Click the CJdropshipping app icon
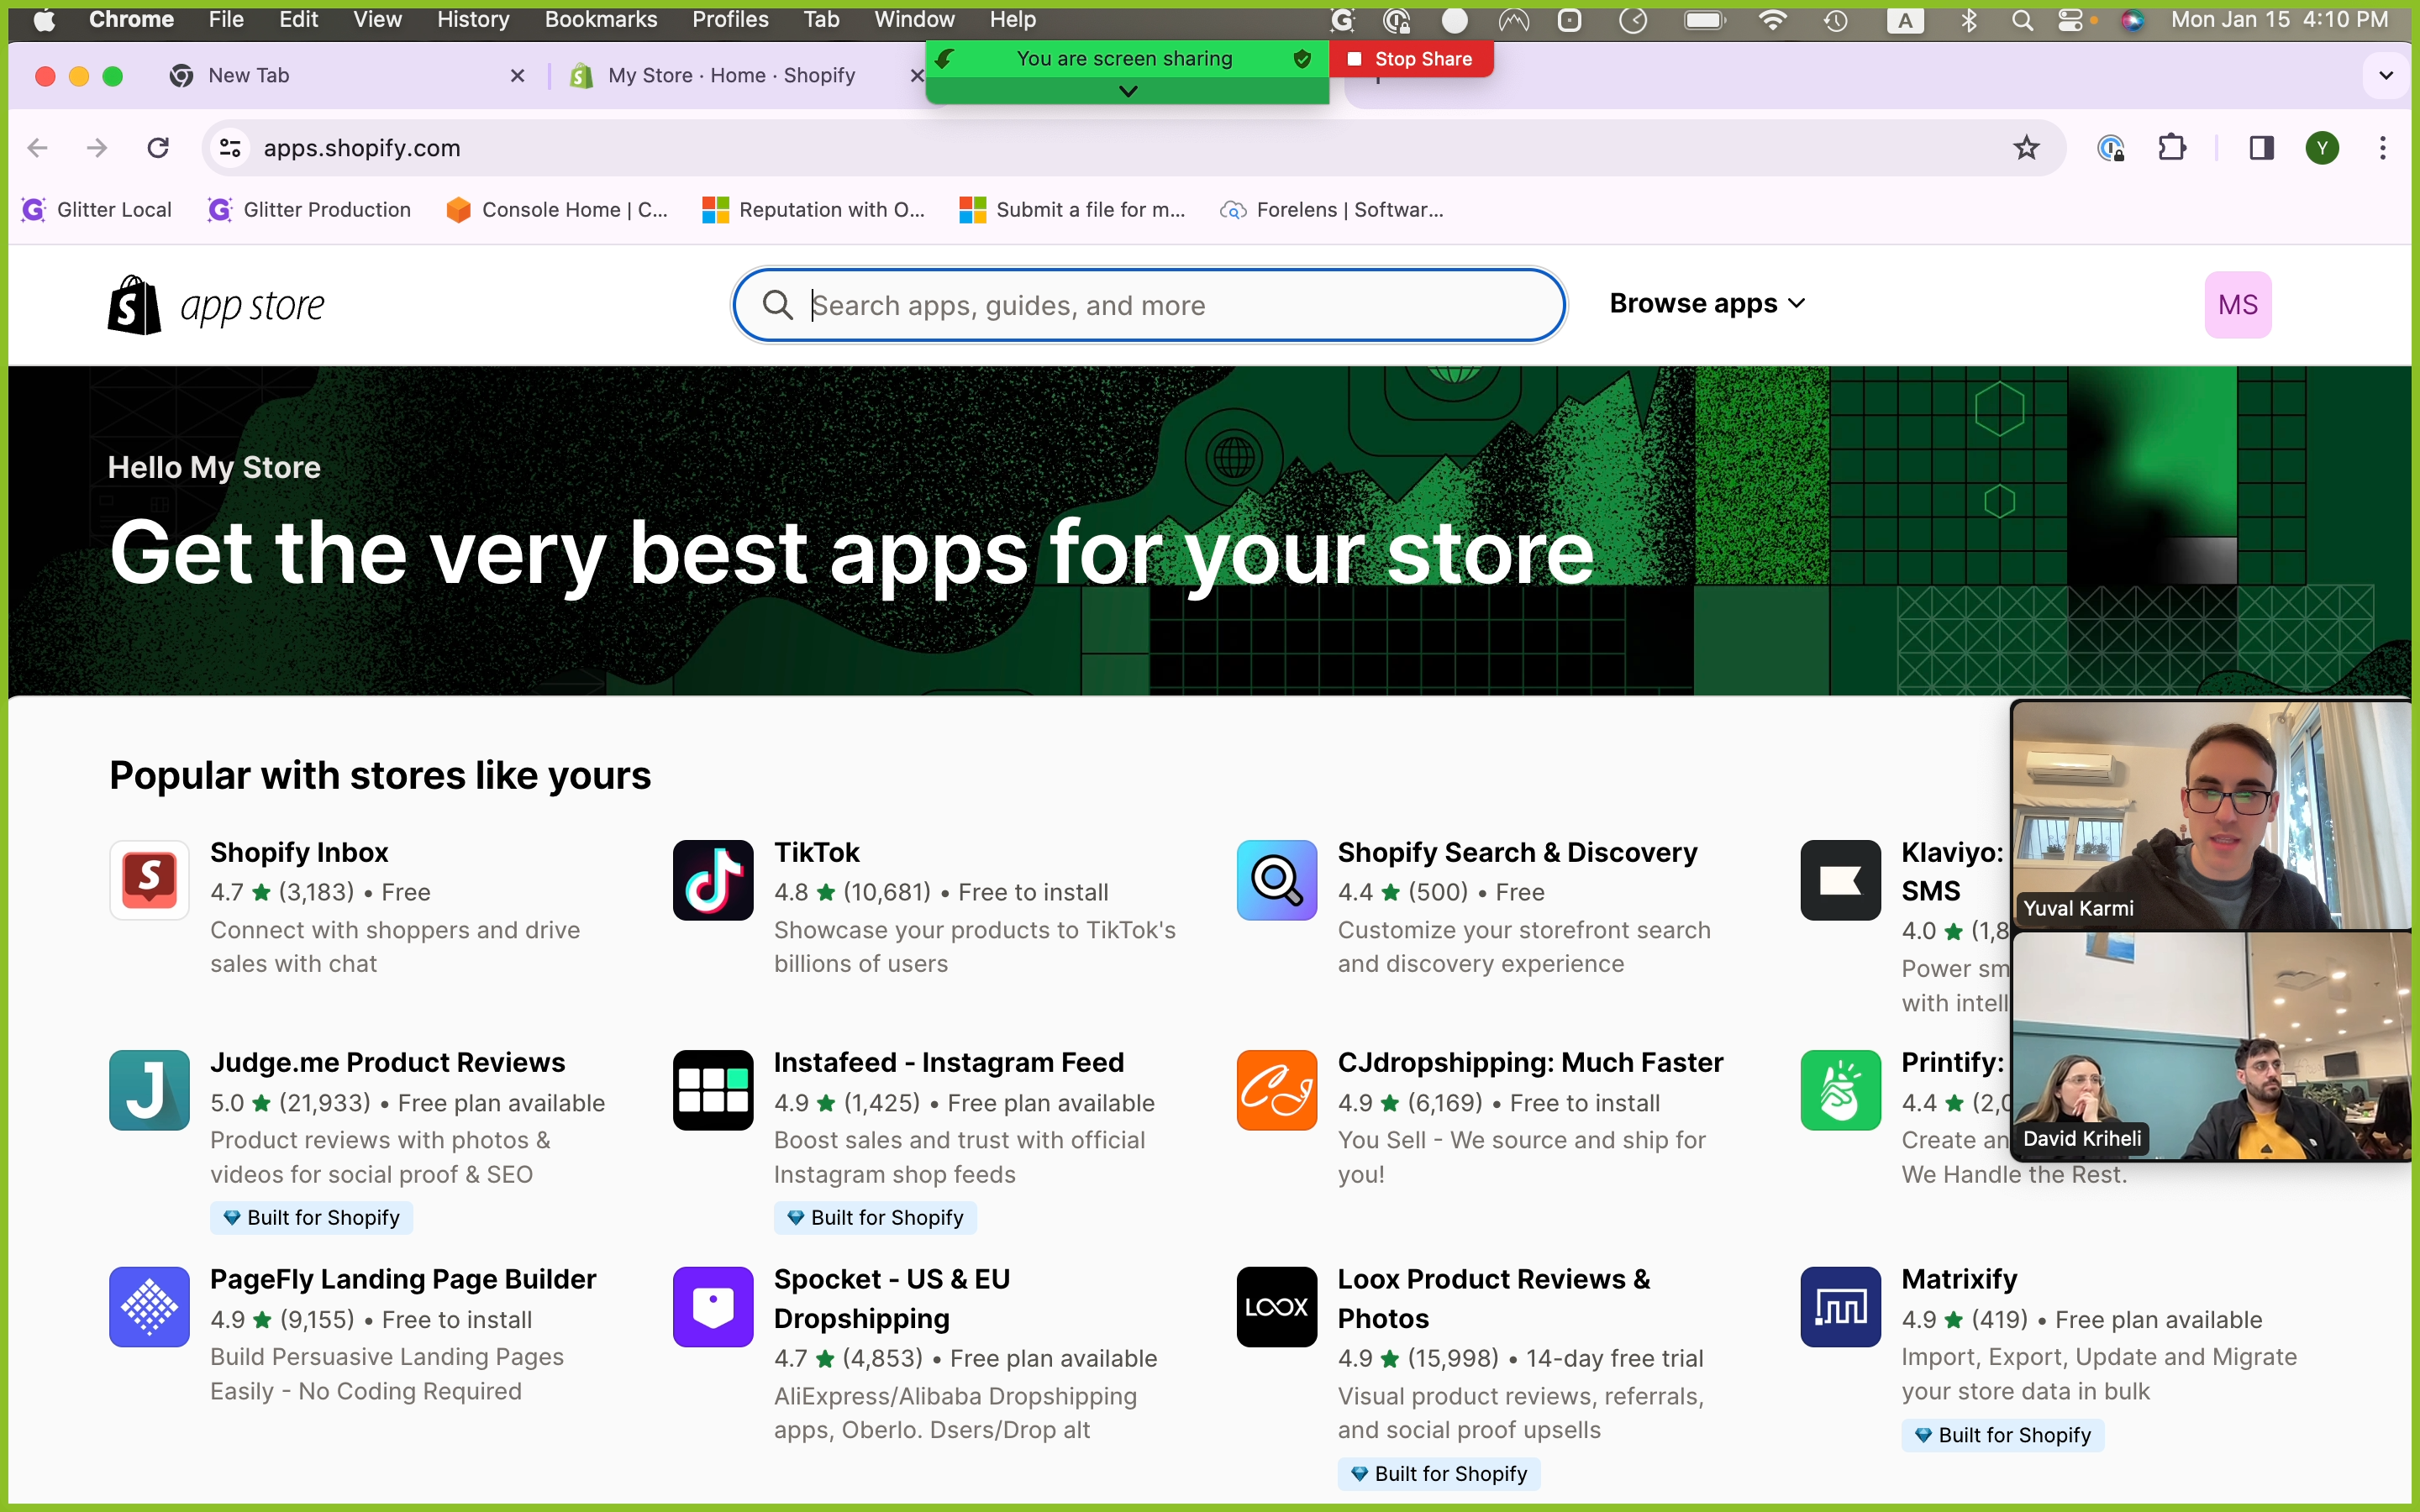 (x=1276, y=1089)
